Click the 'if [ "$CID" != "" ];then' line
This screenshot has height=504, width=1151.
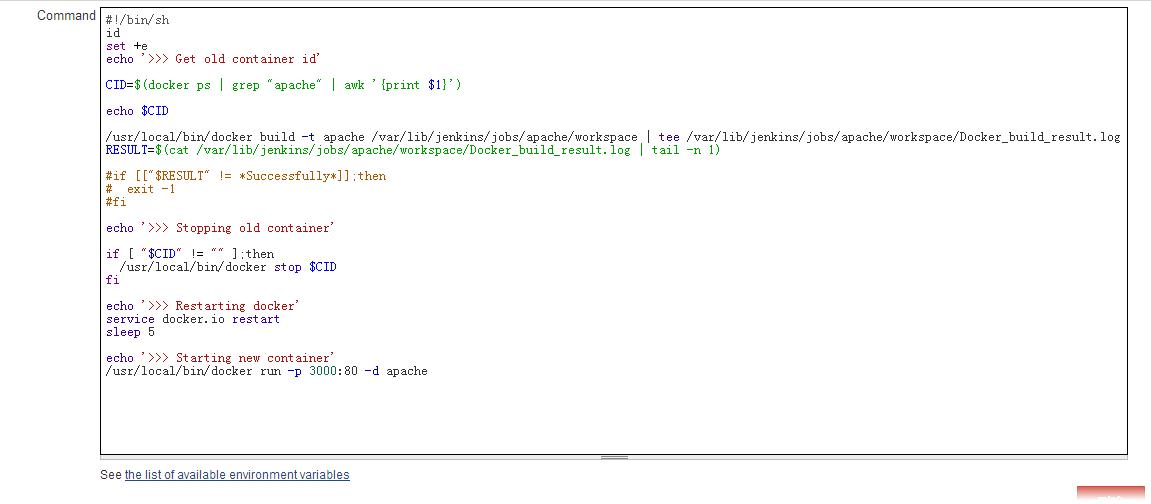tap(190, 254)
